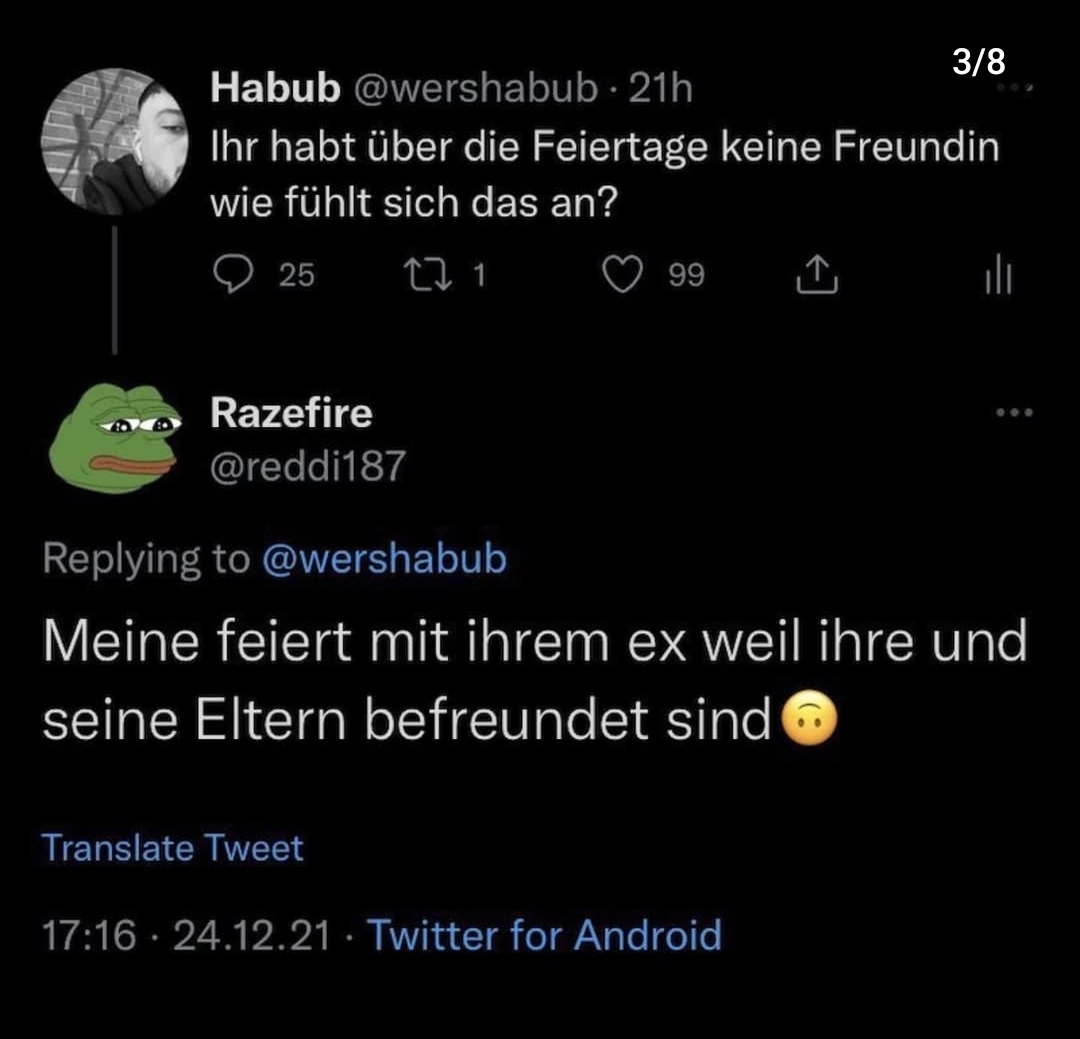Open Habub's profile picture

(113, 141)
